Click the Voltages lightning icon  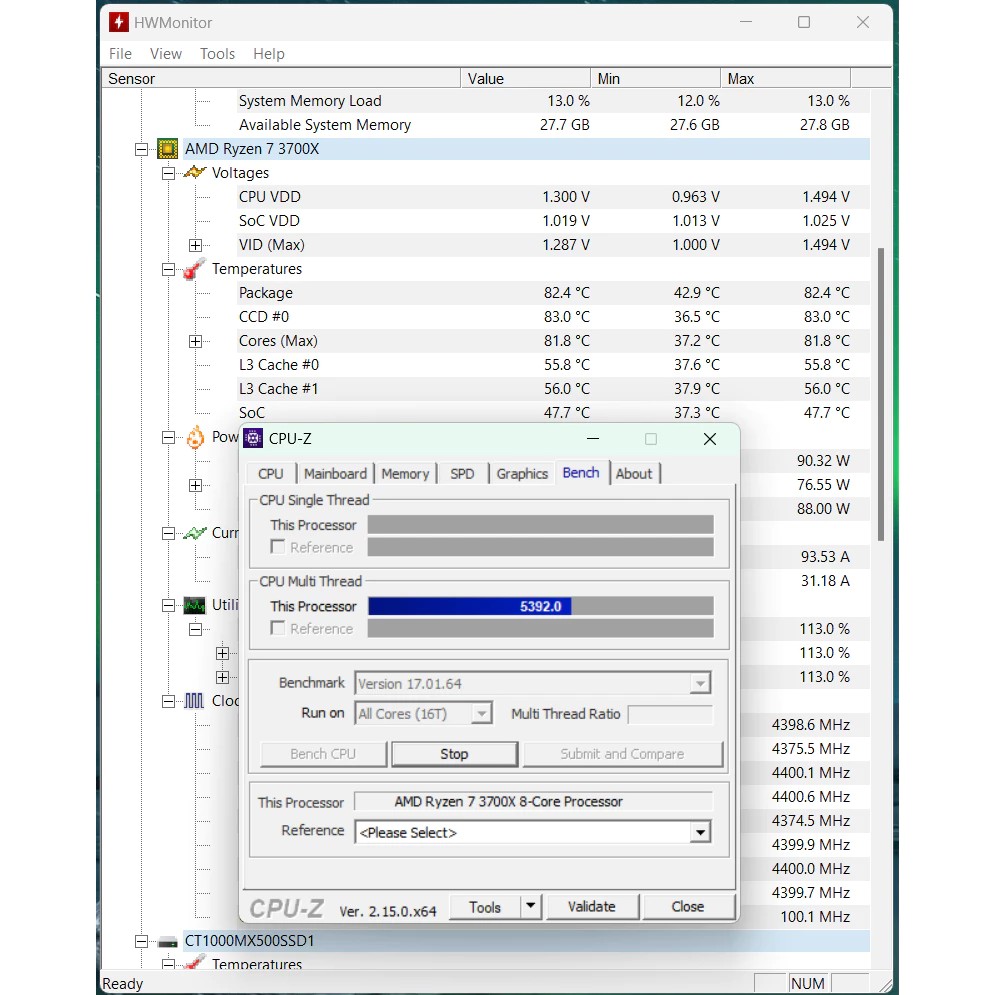195,173
